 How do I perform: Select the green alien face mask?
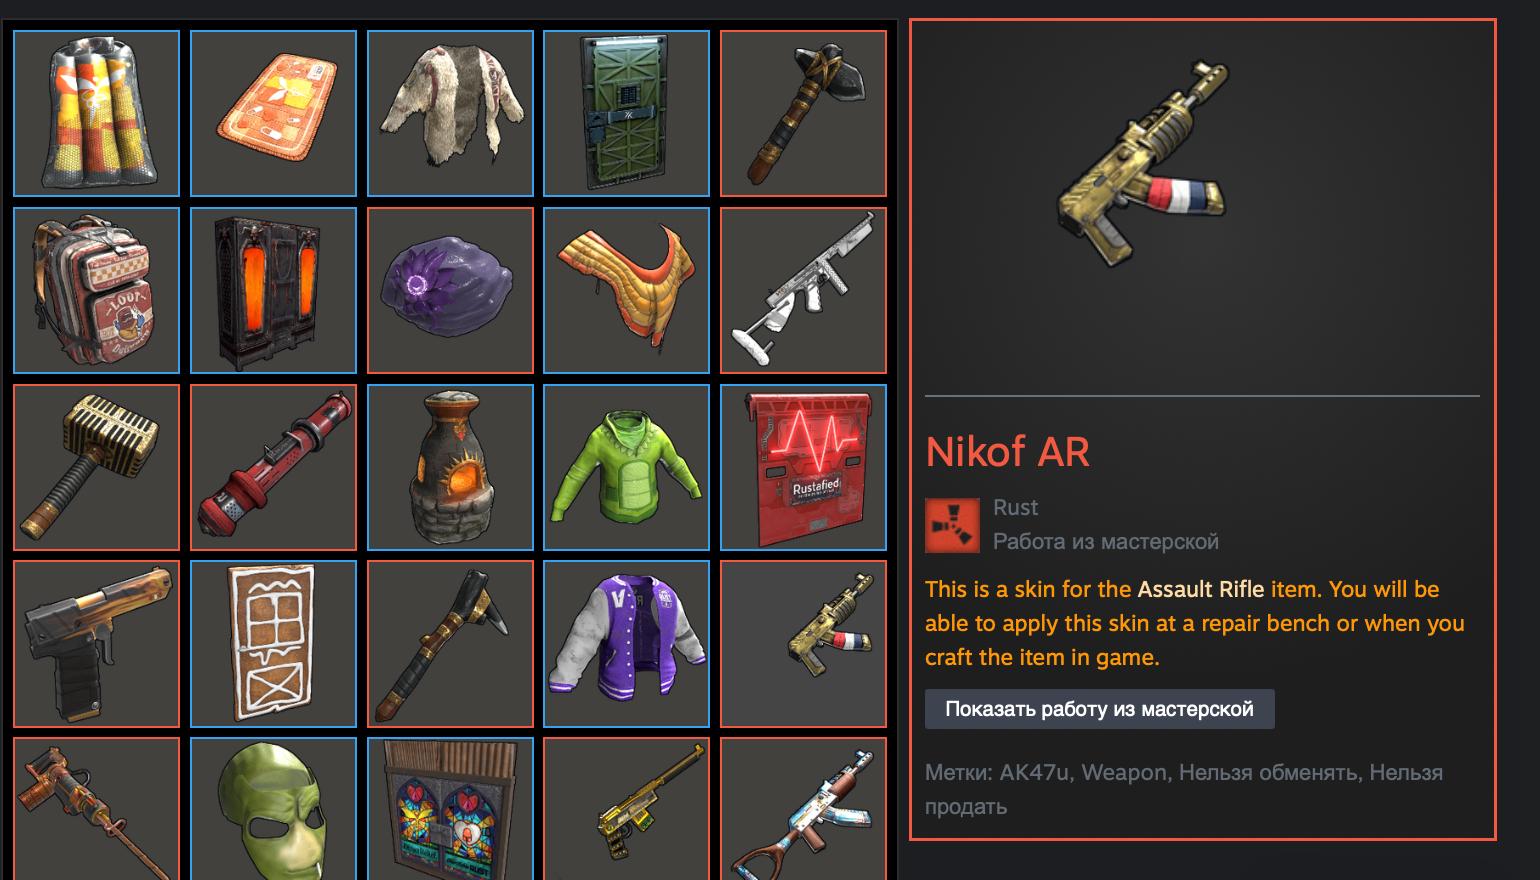pos(273,808)
